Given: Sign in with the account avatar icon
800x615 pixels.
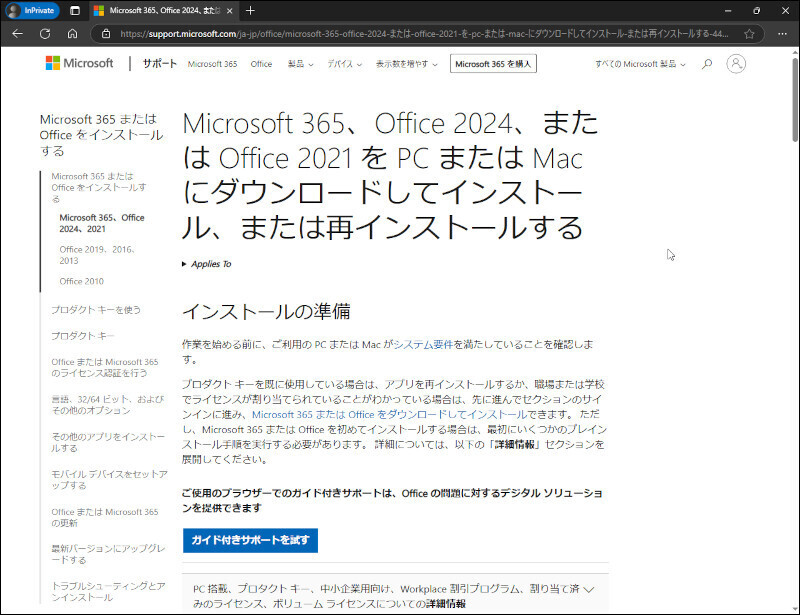Looking at the screenshot, I should [736, 64].
